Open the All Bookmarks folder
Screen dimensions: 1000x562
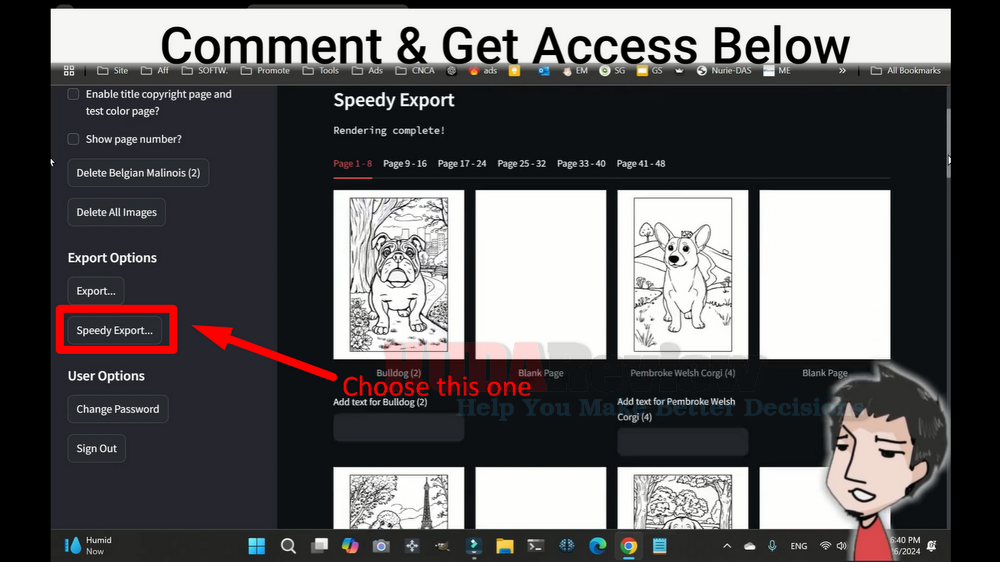tap(905, 71)
